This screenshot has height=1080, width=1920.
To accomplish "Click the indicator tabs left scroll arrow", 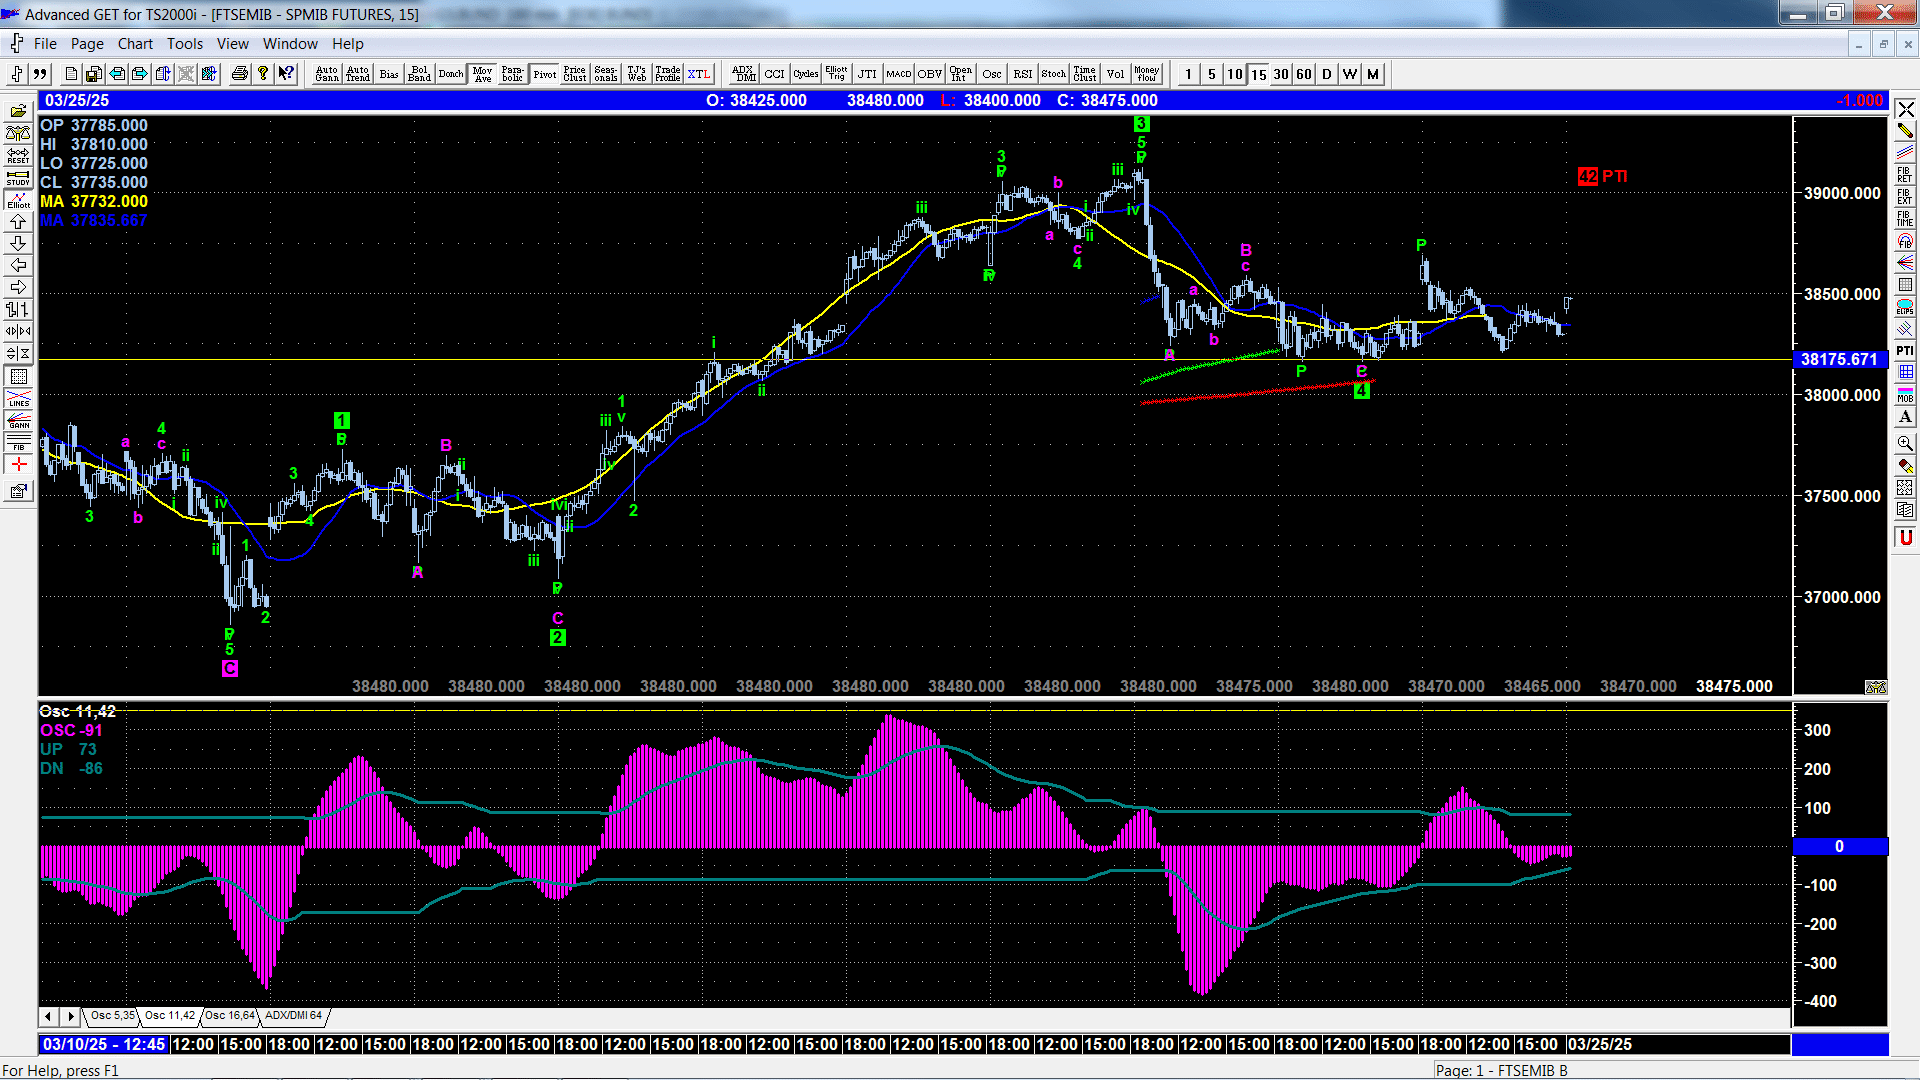I will (x=48, y=1017).
